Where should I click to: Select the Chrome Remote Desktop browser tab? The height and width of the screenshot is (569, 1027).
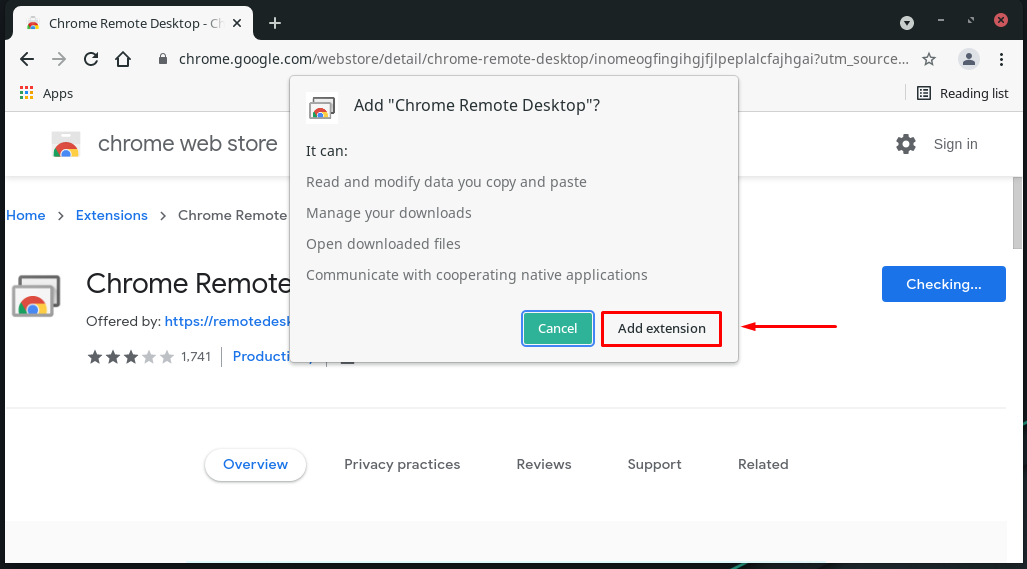tap(133, 24)
